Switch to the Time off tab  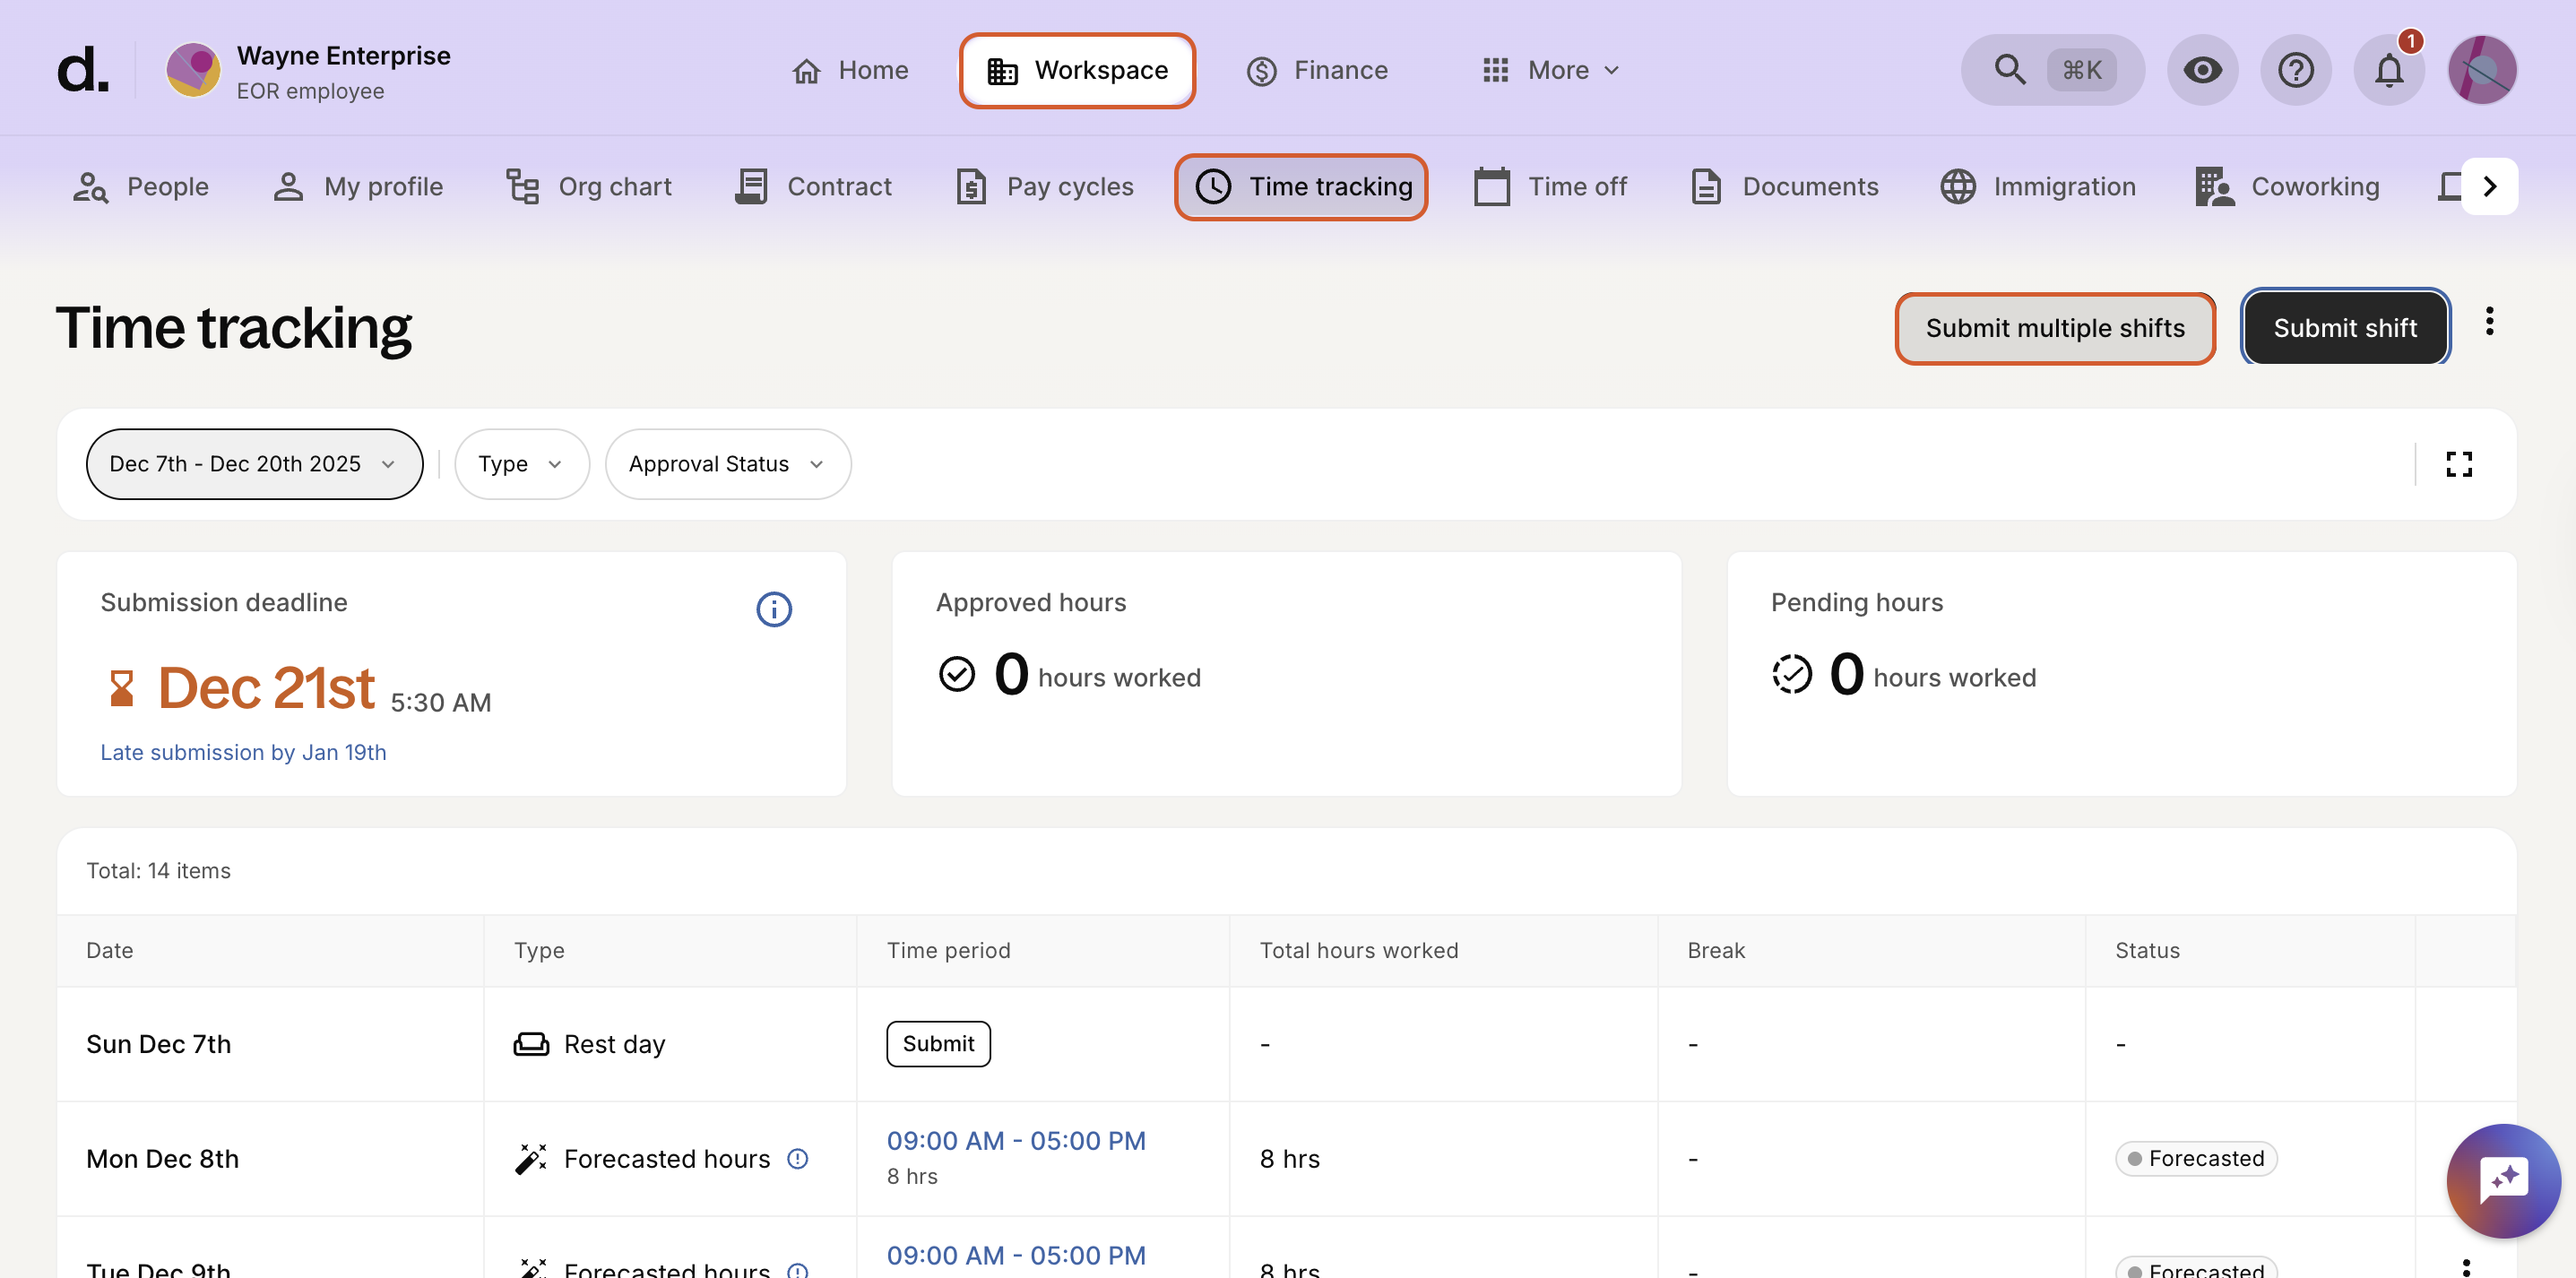1551,187
